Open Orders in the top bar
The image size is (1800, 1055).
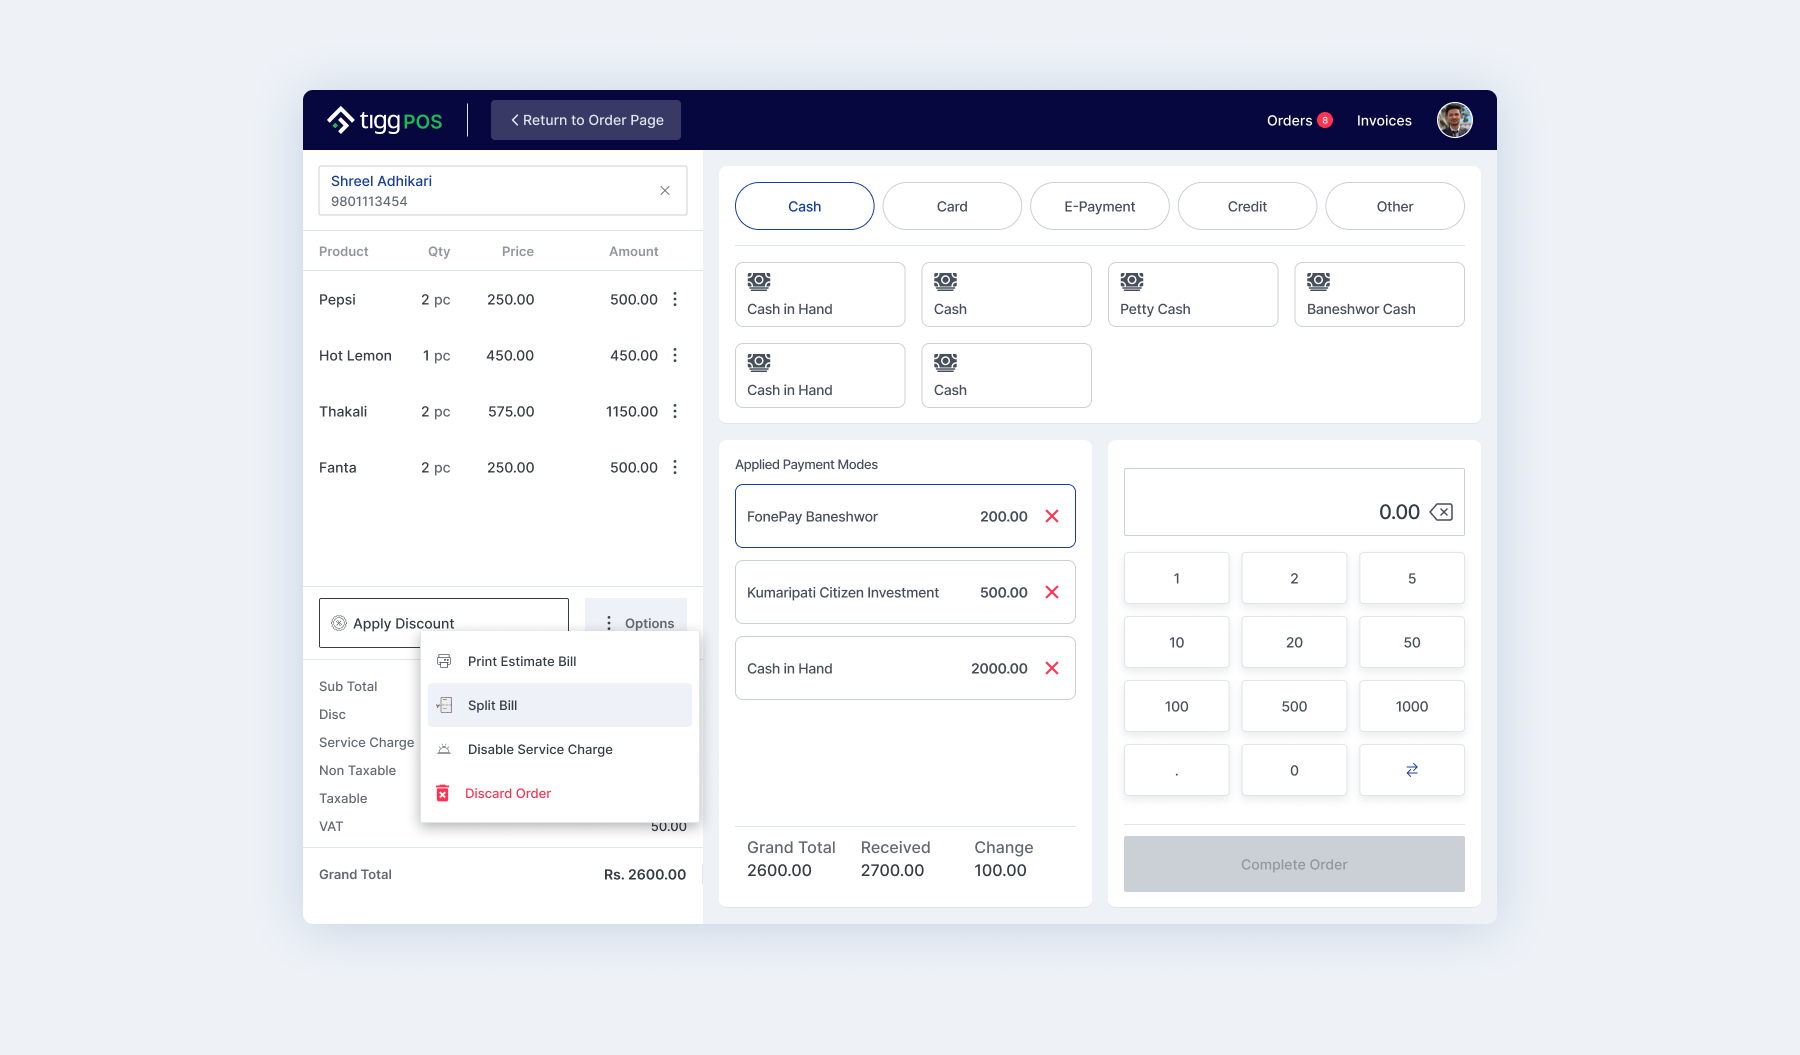pyautogui.click(x=1289, y=120)
